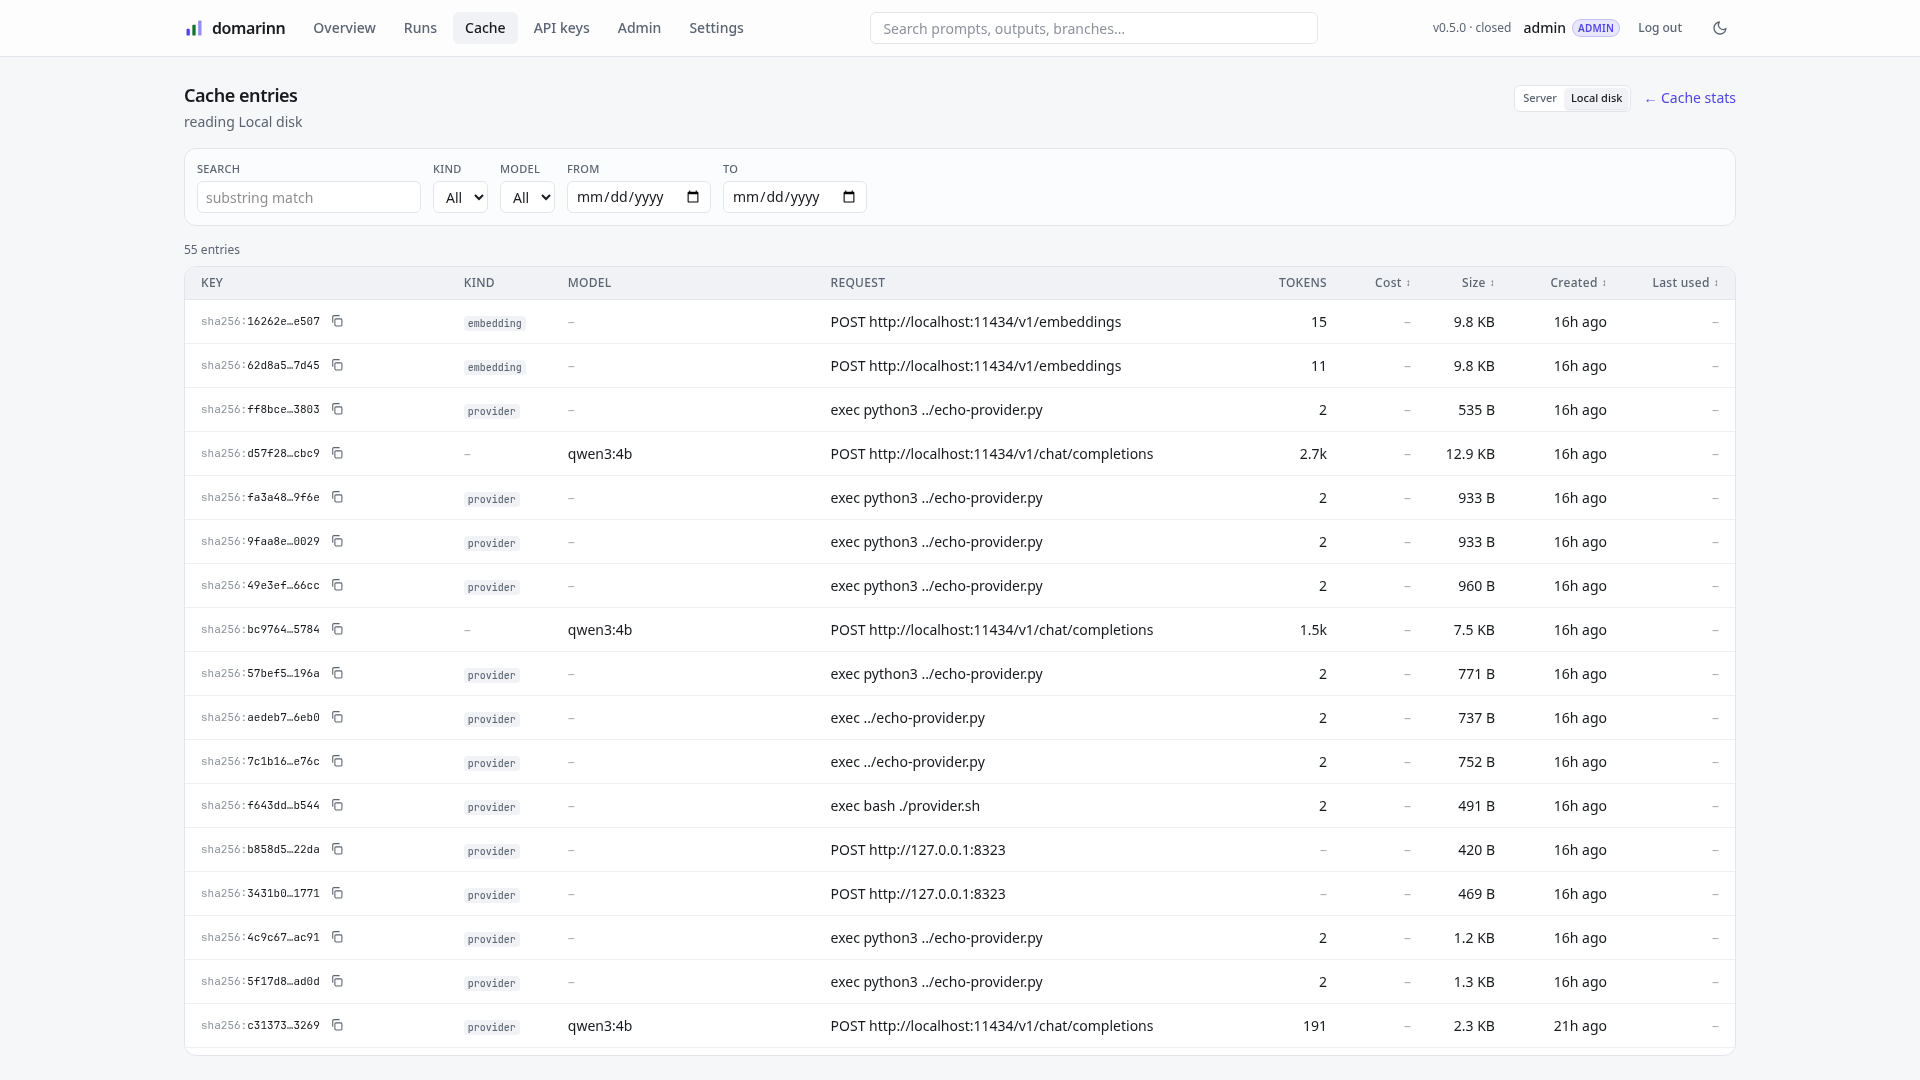Open the API keys tab
The width and height of the screenshot is (1920, 1080).
tap(561, 28)
